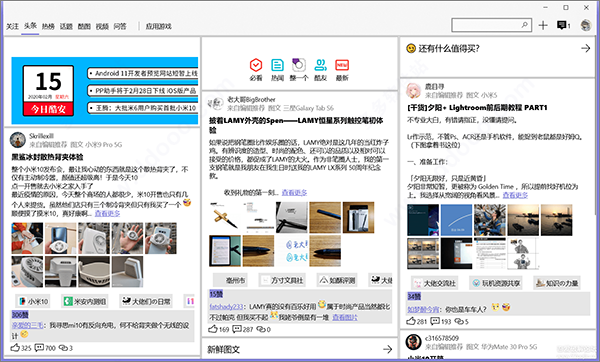Screen dimensions: 600x362
Task: Switch to the 酷图 tab
Action: 84,26
